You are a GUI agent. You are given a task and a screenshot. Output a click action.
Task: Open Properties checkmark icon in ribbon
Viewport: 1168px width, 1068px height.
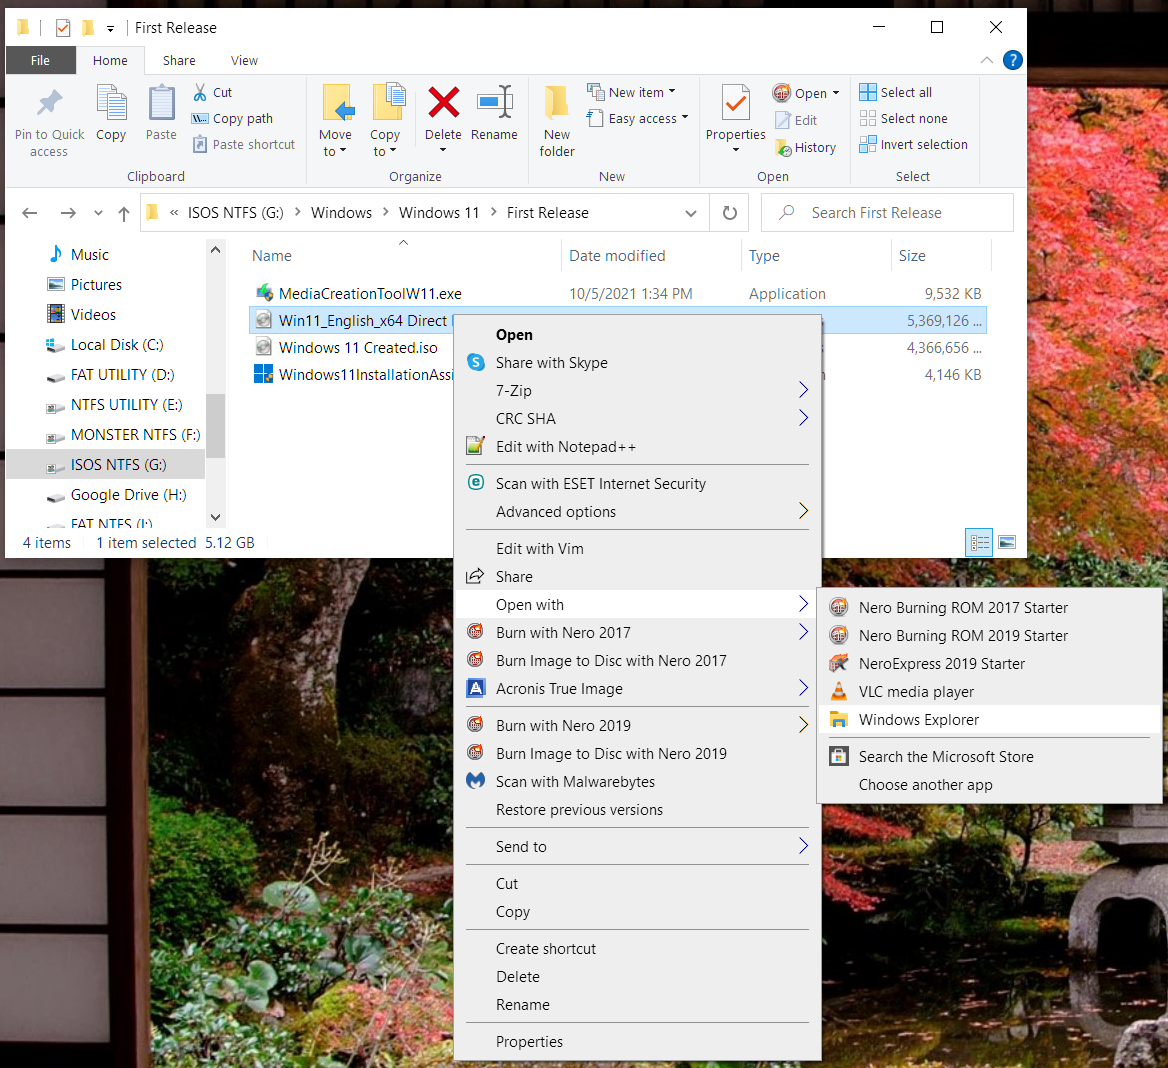coord(735,103)
